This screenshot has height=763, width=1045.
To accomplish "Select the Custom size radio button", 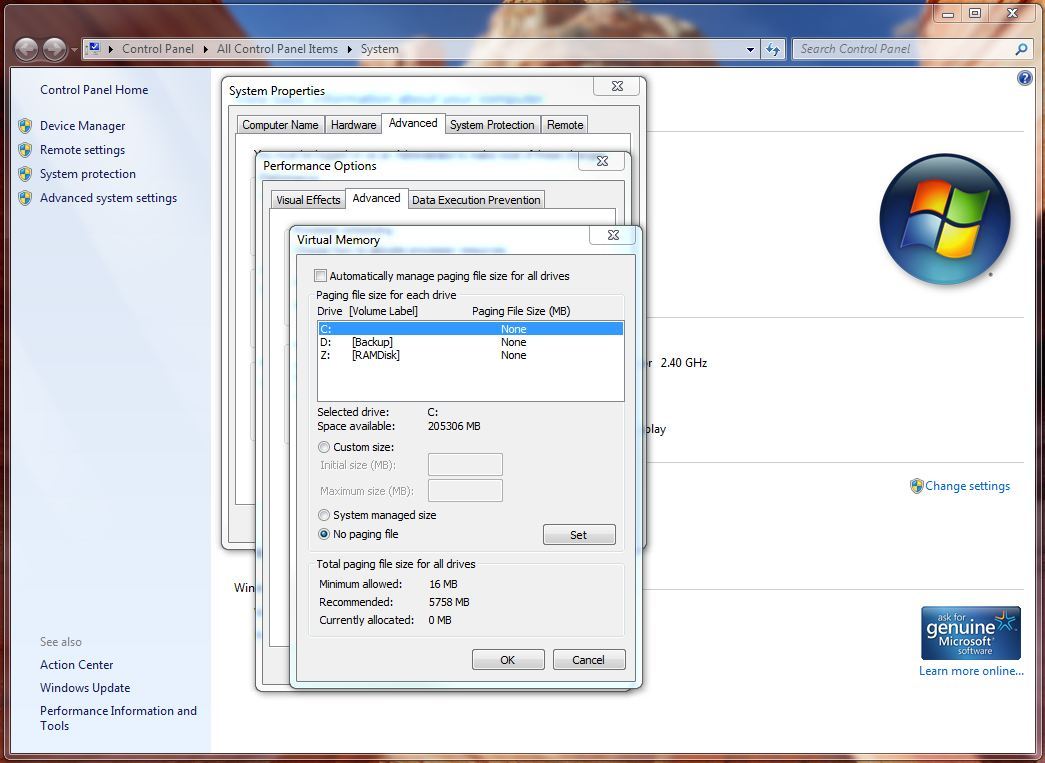I will pos(324,447).
